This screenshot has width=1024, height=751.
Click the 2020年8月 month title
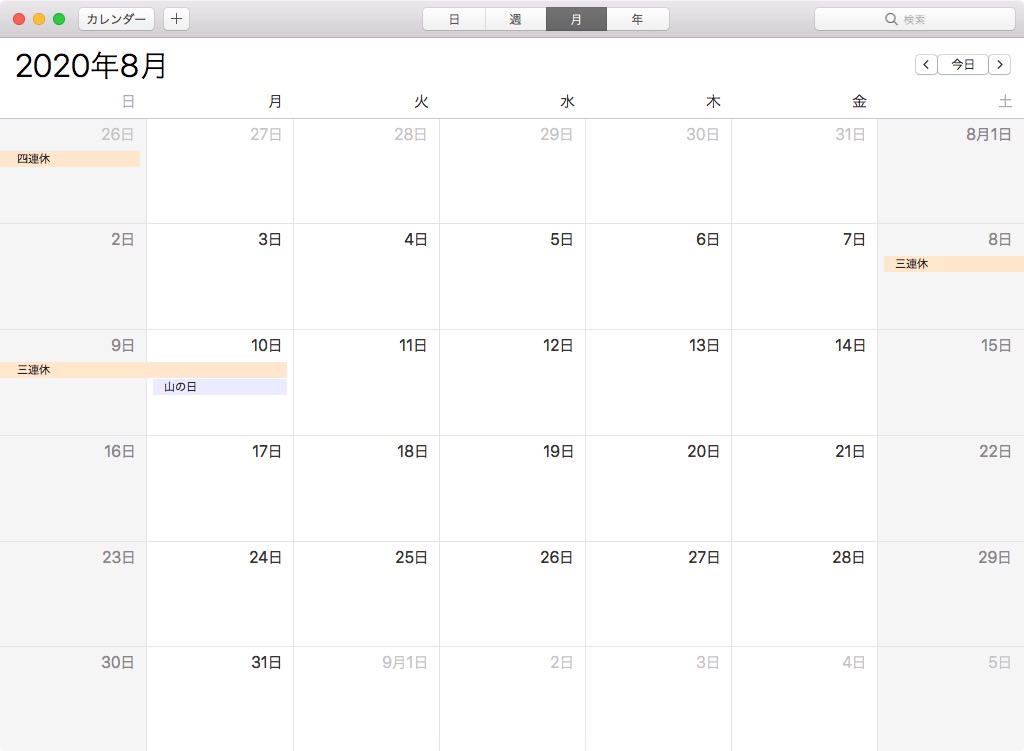click(x=91, y=65)
